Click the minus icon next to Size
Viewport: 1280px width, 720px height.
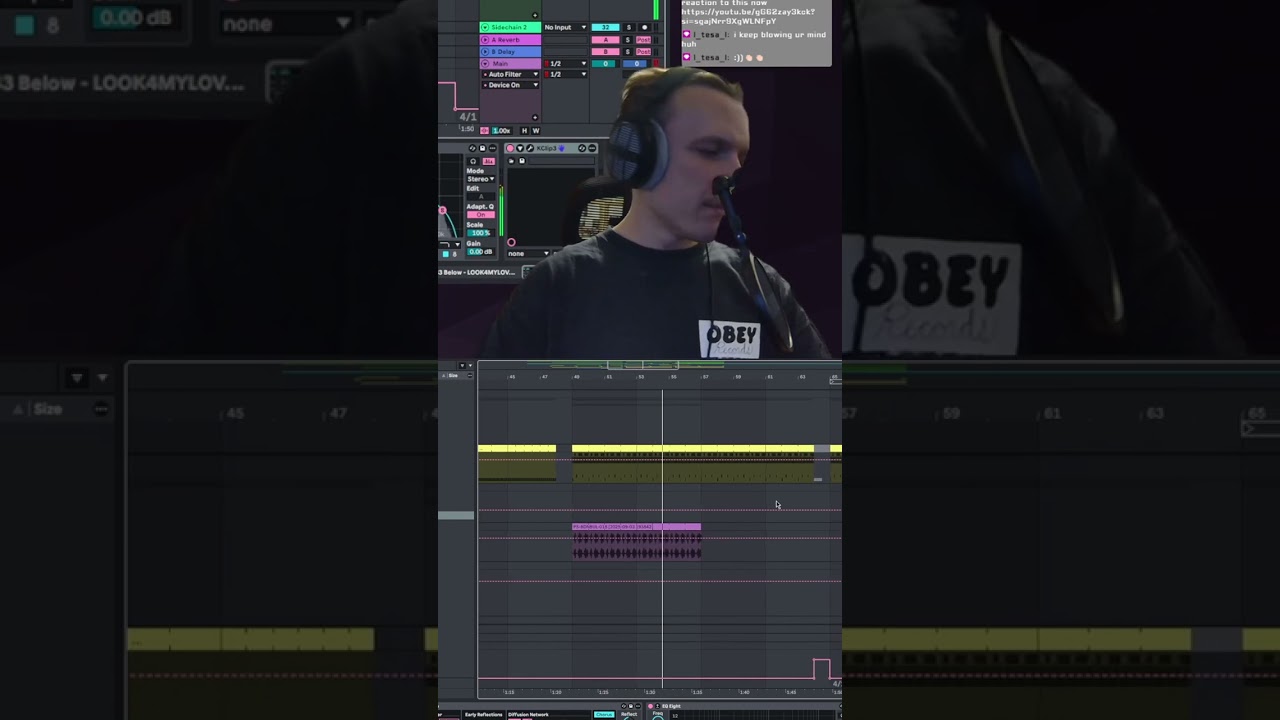click(470, 375)
